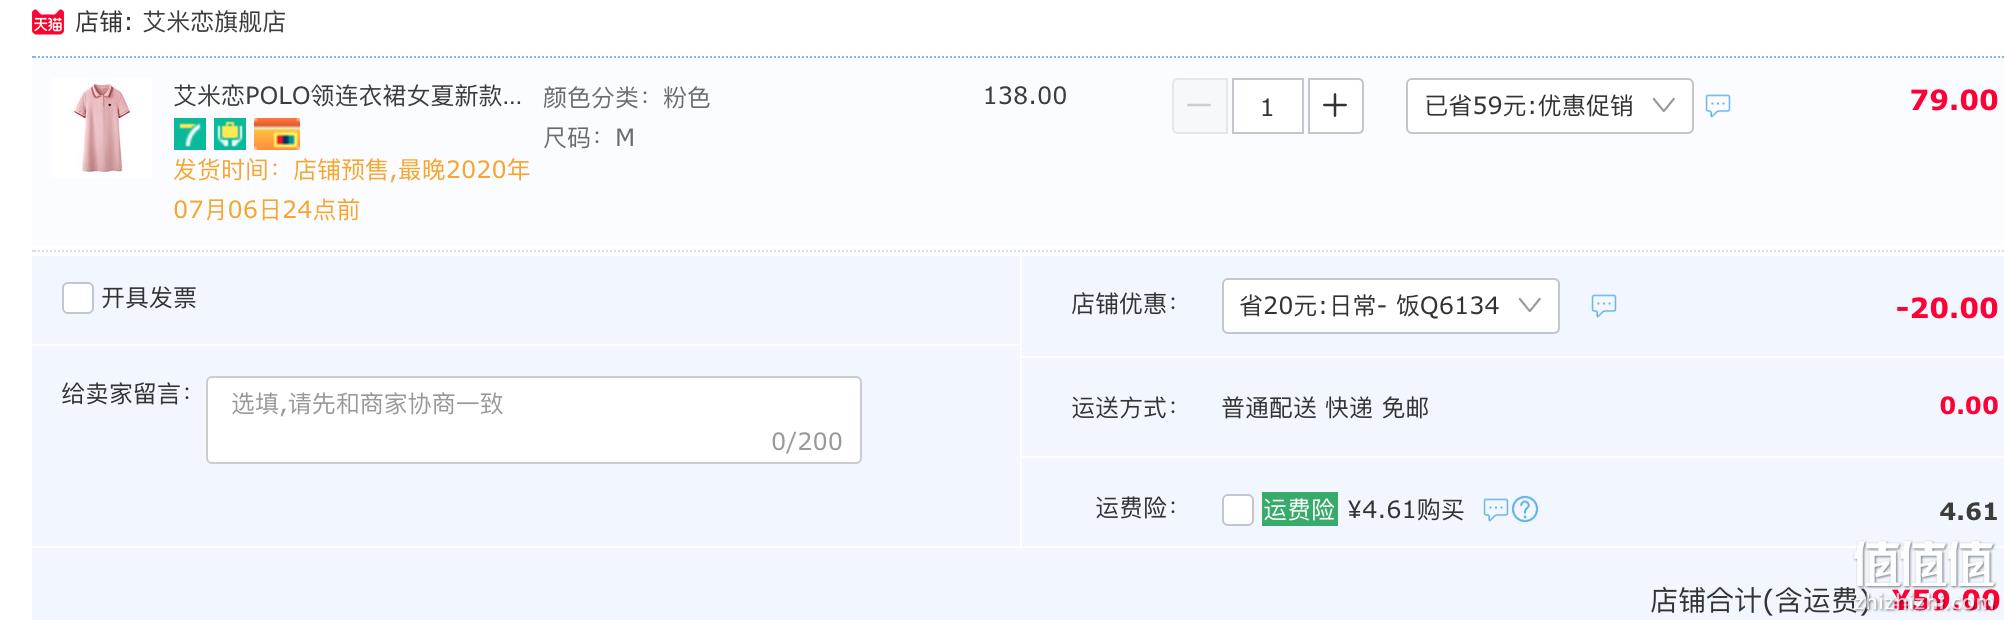Click the green shield guarantee badge
Screen dimensions: 2004x620
pyautogui.click(x=230, y=134)
